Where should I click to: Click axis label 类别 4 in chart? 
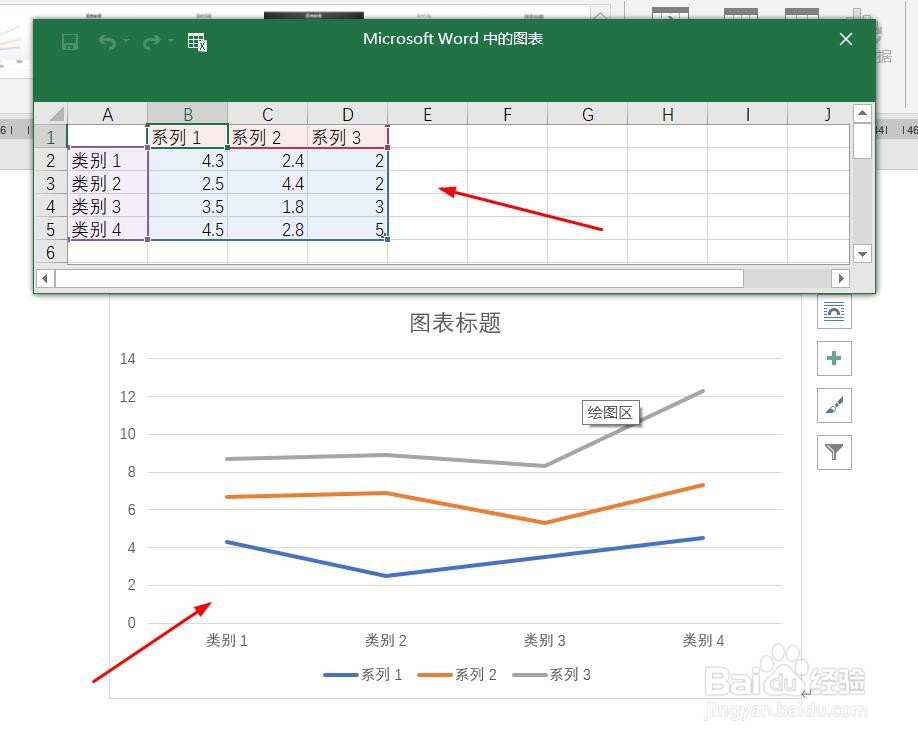pyautogui.click(x=703, y=641)
